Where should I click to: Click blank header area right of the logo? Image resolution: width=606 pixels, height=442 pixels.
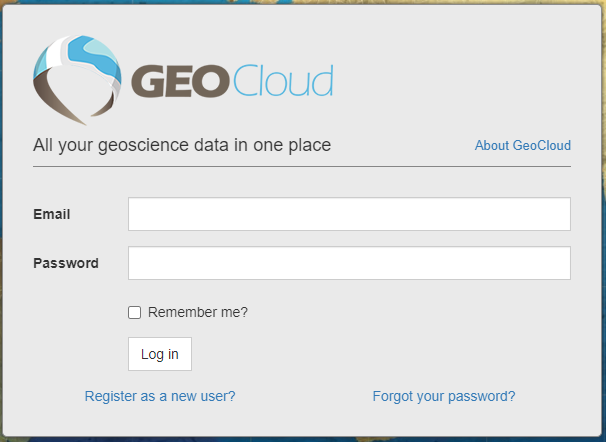tap(460, 80)
